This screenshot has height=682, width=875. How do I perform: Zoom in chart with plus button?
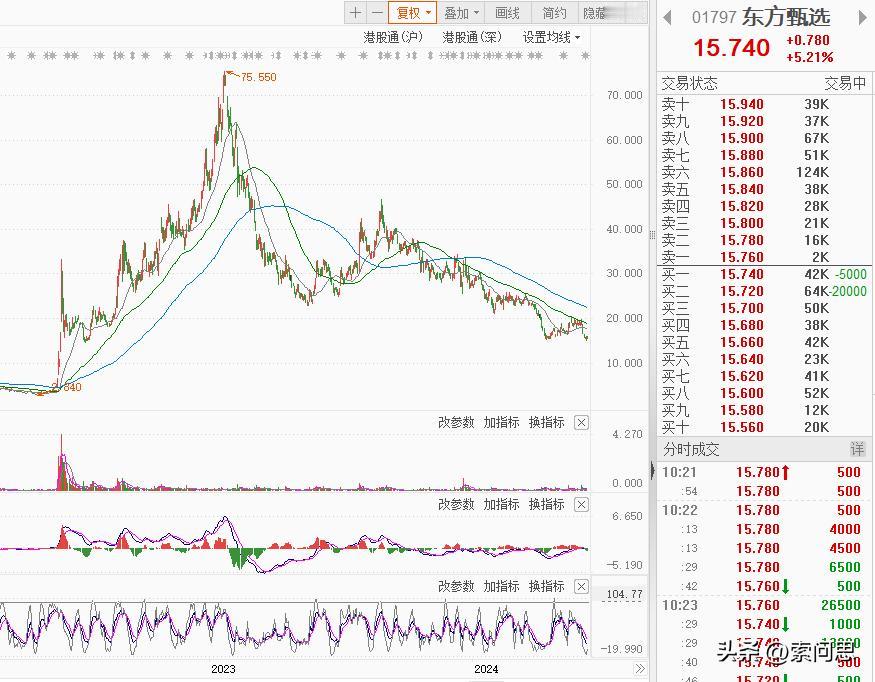tap(355, 12)
